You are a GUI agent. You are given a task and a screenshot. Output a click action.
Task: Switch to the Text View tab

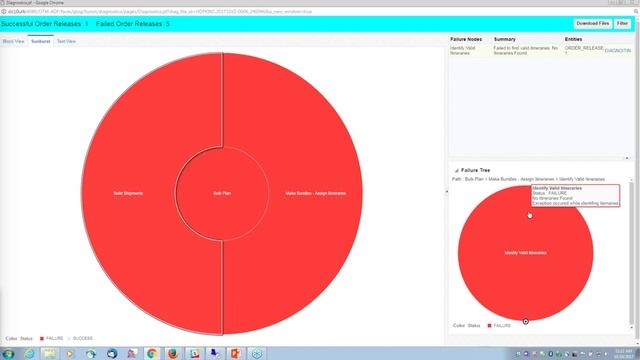click(66, 41)
